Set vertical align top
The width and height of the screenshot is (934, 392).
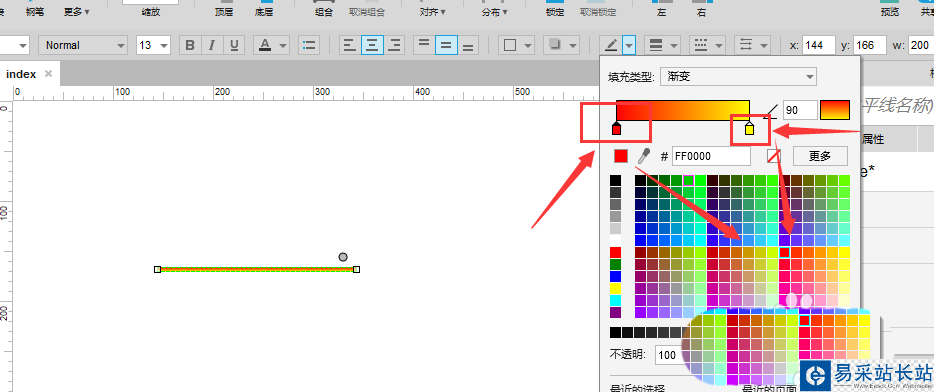coord(424,45)
